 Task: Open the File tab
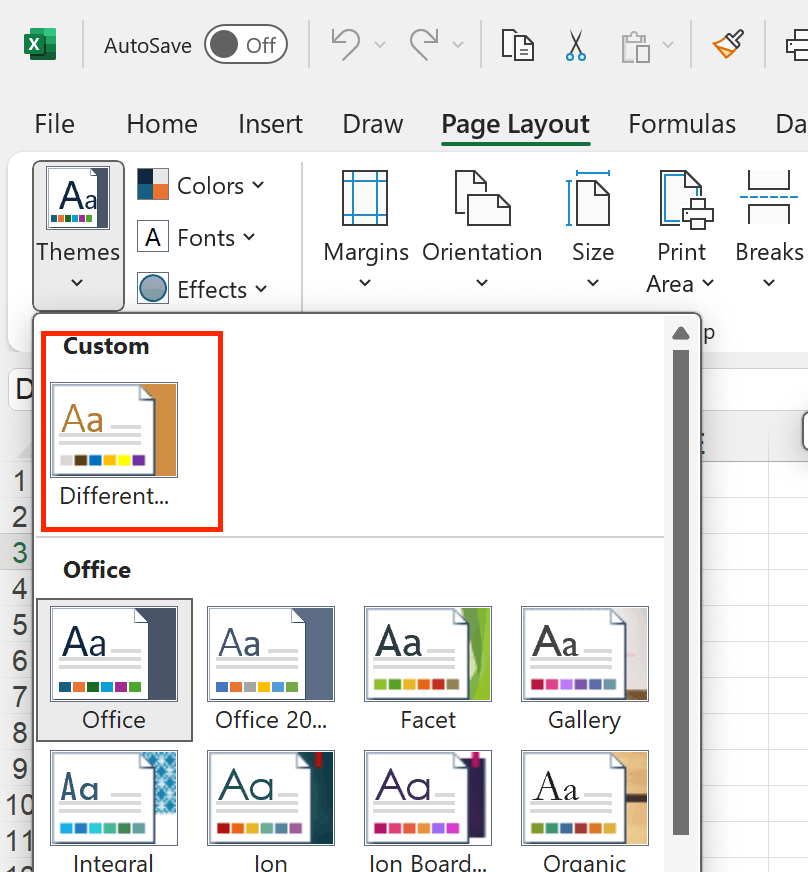(x=54, y=123)
